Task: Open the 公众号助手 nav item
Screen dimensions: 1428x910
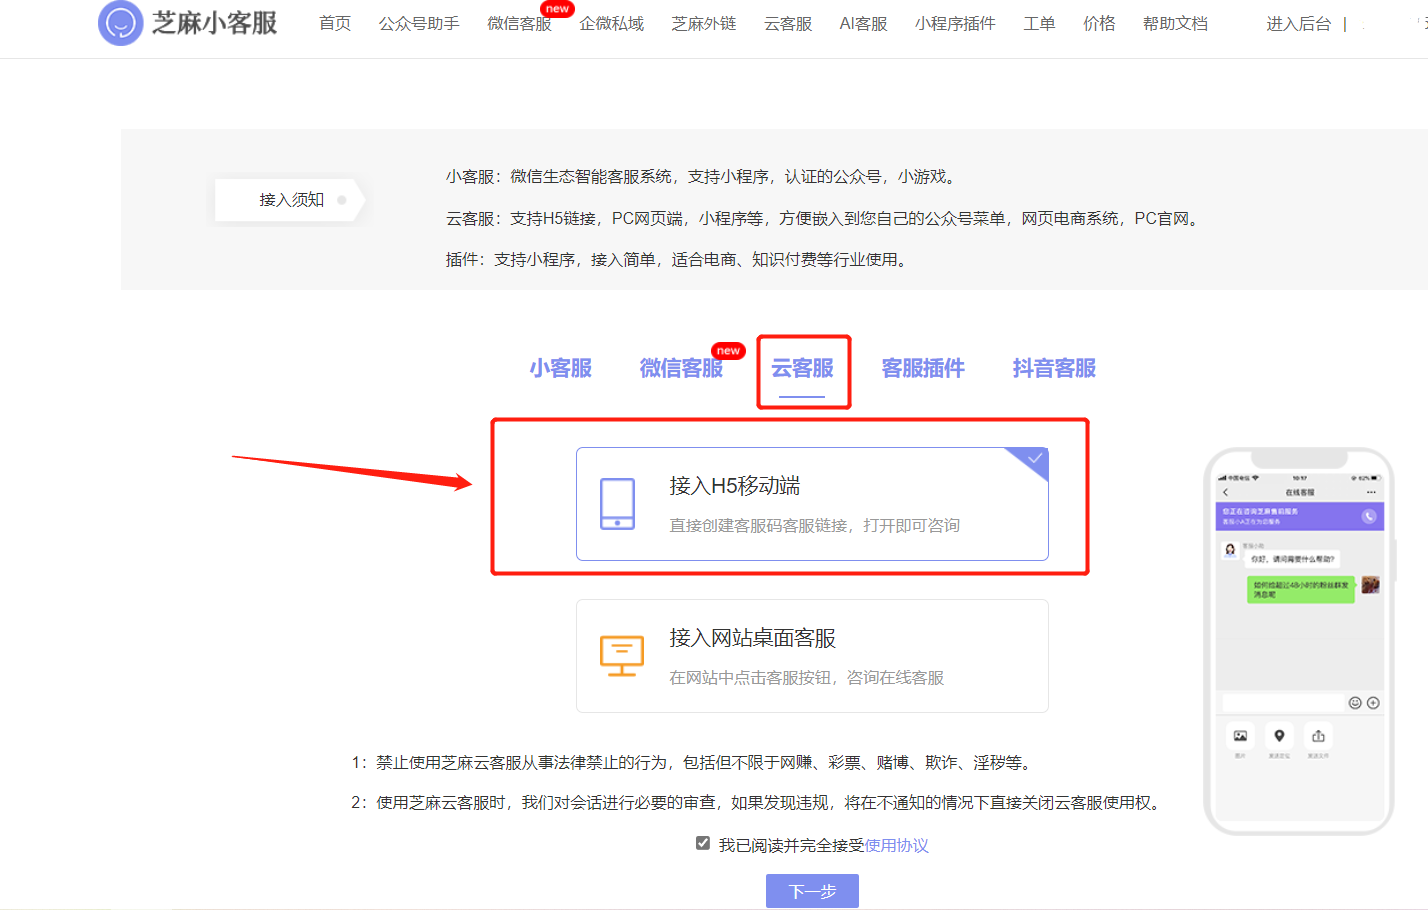Action: [x=419, y=23]
